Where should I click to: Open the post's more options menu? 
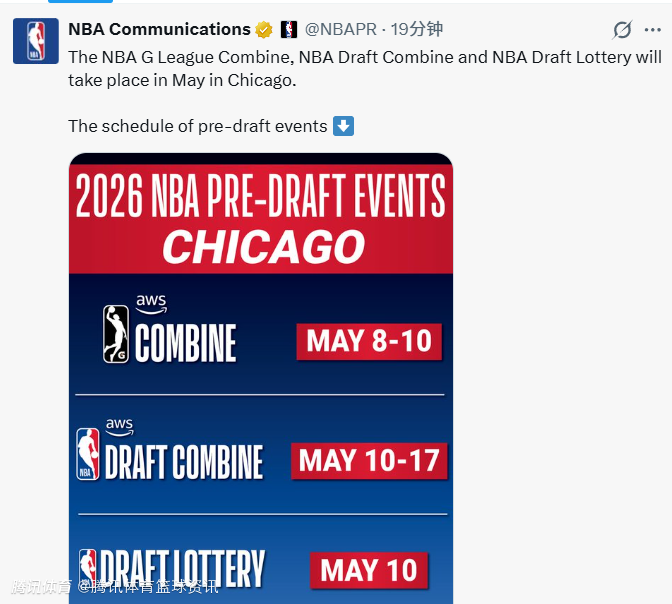[x=654, y=30]
